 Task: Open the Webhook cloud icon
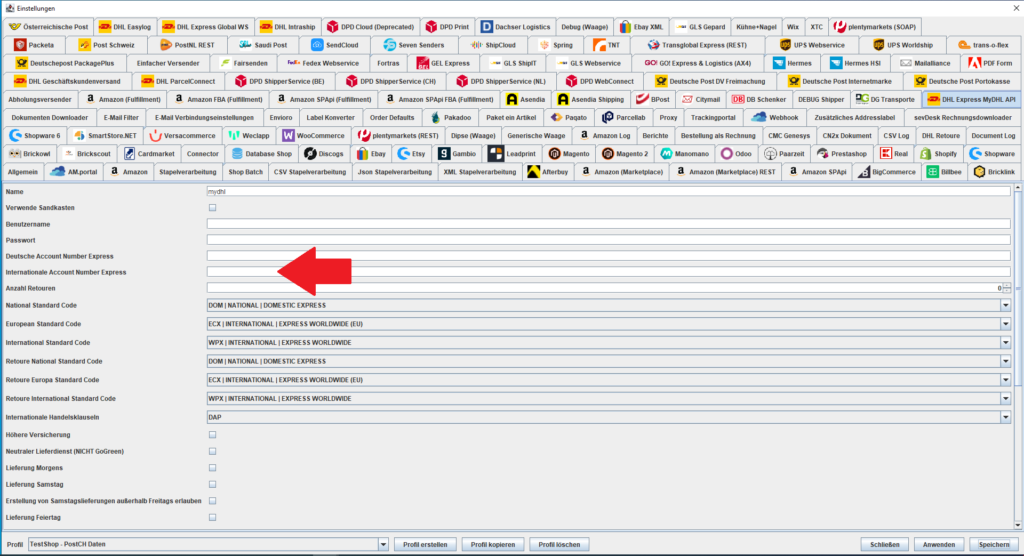pyautogui.click(x=759, y=118)
